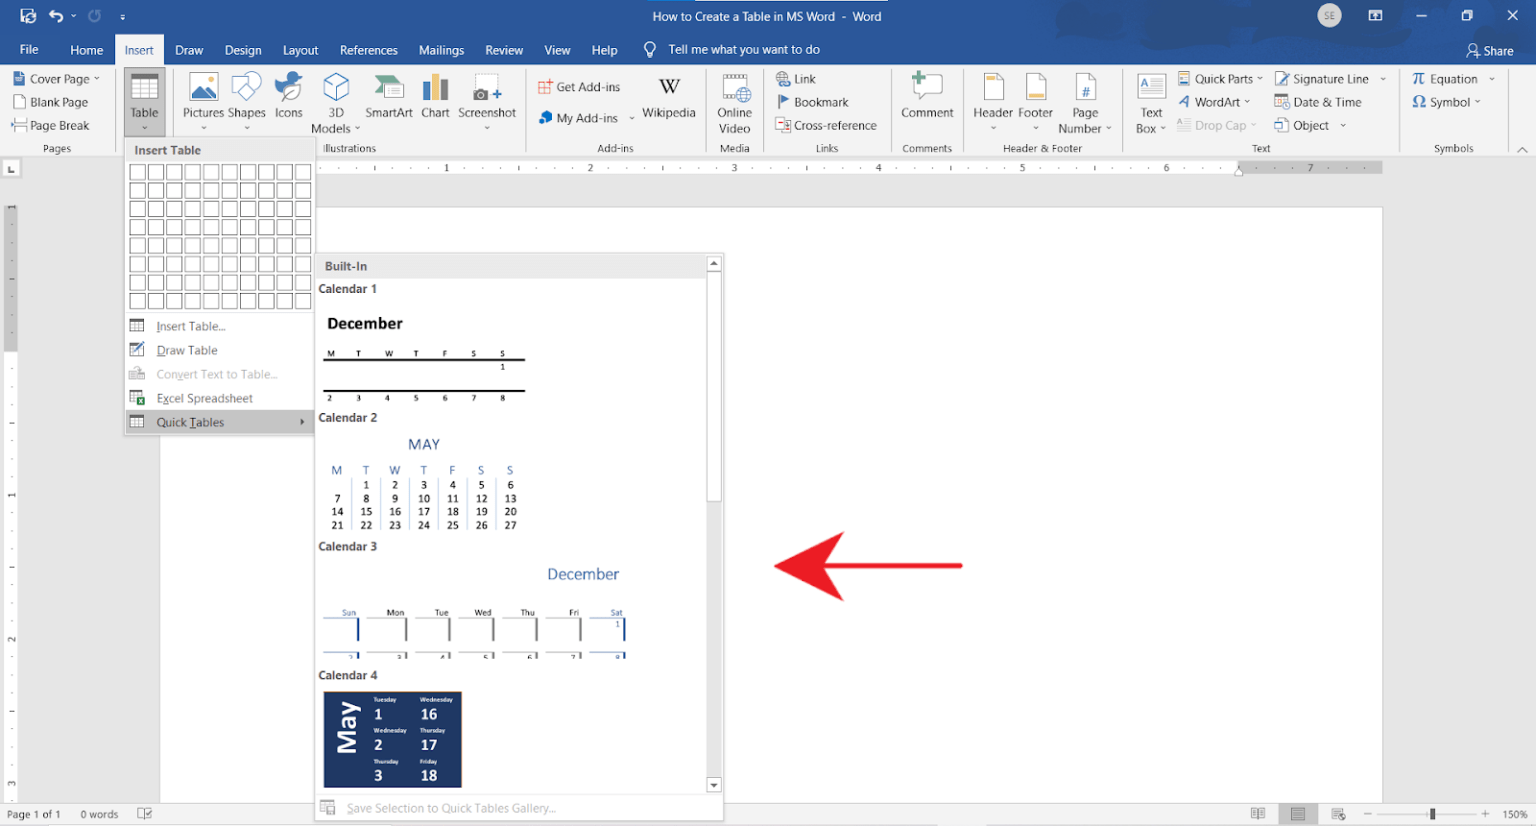Open Wikipedia add-in
This screenshot has width=1536, height=826.
tap(669, 97)
